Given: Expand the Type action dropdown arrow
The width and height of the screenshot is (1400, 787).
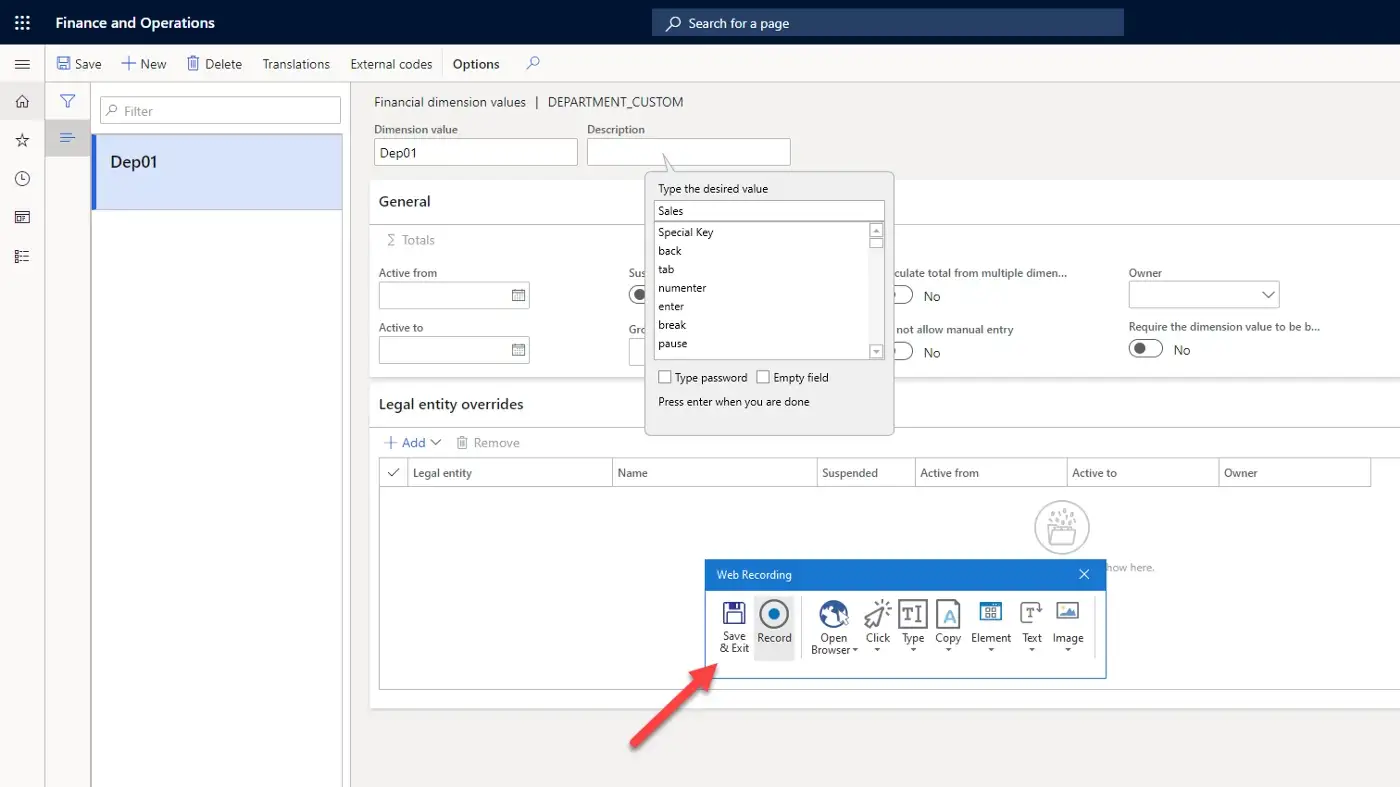Looking at the screenshot, I should click(913, 651).
